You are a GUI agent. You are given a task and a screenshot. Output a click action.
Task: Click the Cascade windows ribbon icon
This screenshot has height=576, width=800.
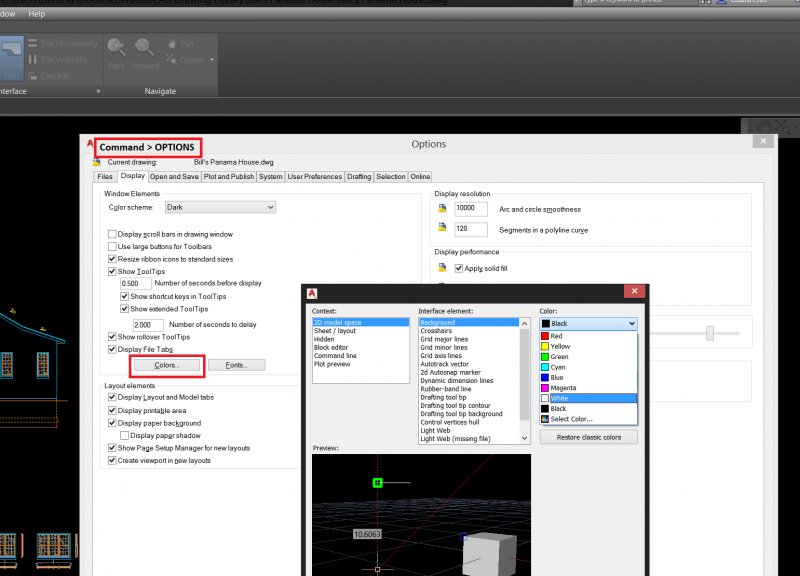[33, 76]
